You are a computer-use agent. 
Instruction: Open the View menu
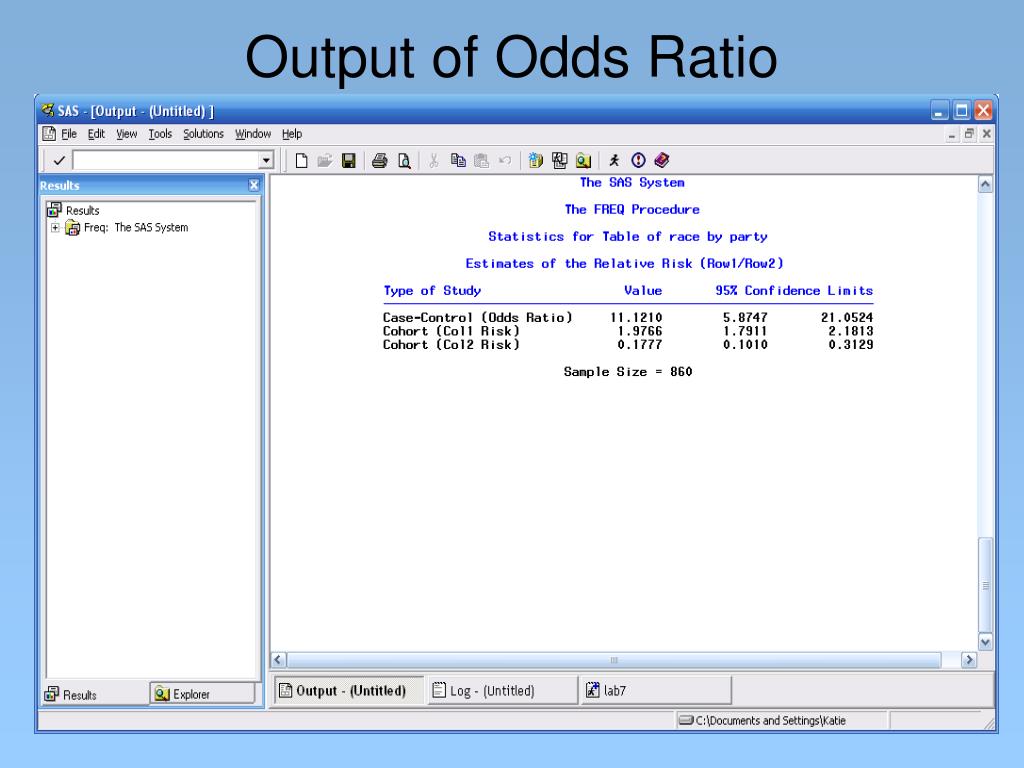[127, 134]
